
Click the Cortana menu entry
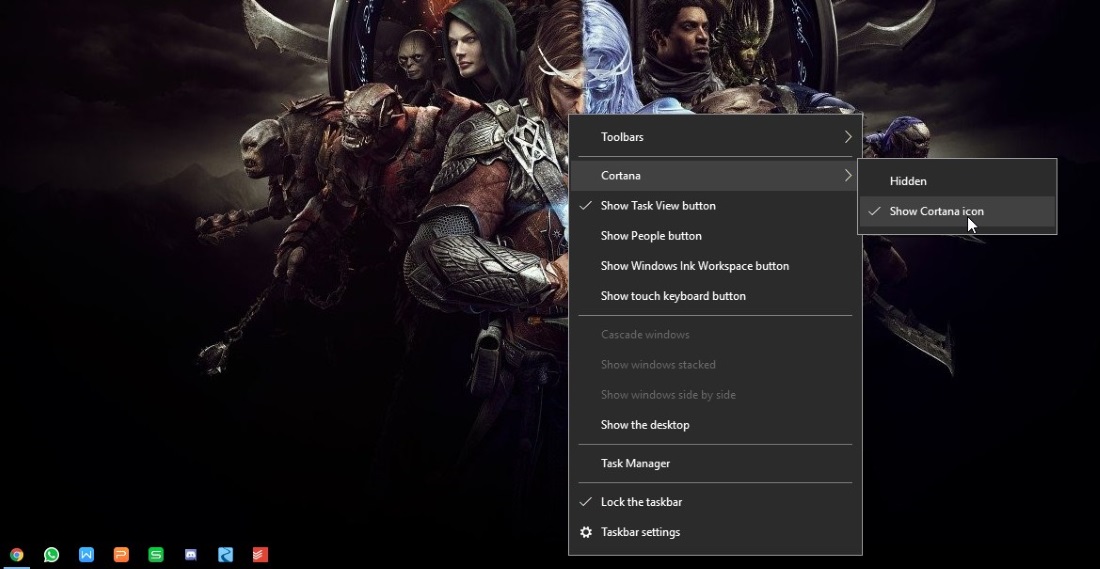pos(715,175)
